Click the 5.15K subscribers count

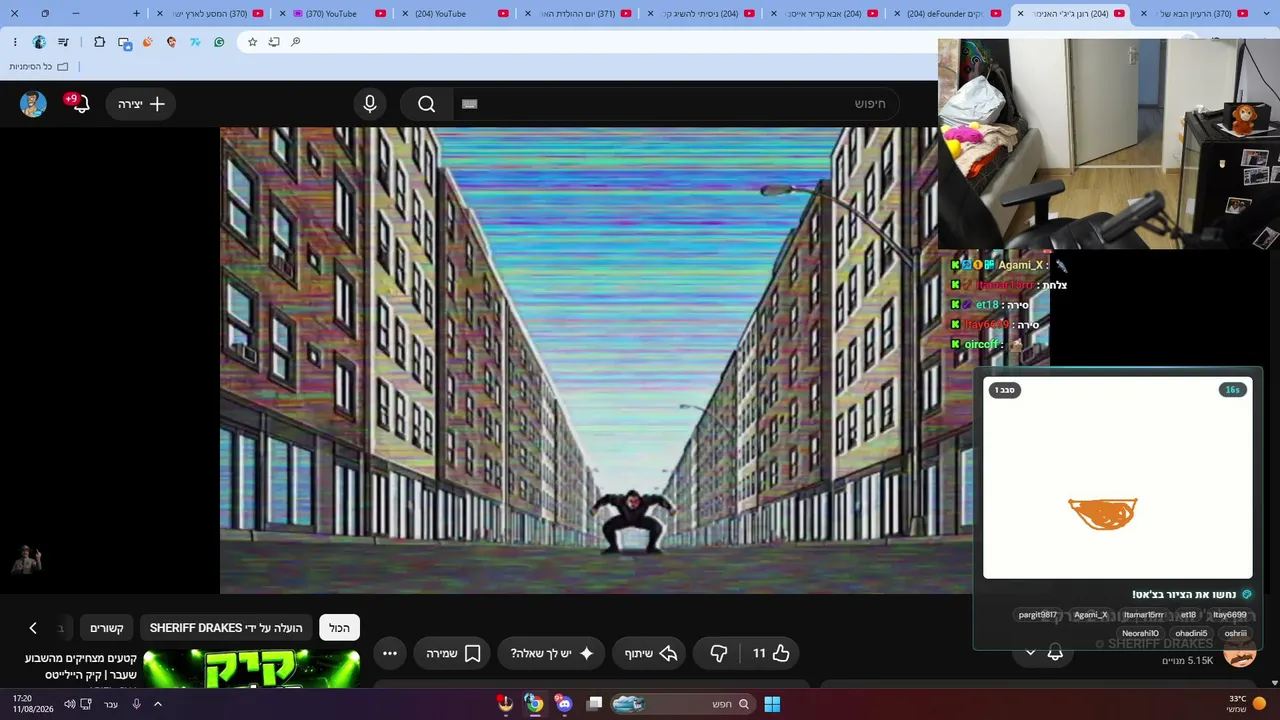coord(1187,661)
